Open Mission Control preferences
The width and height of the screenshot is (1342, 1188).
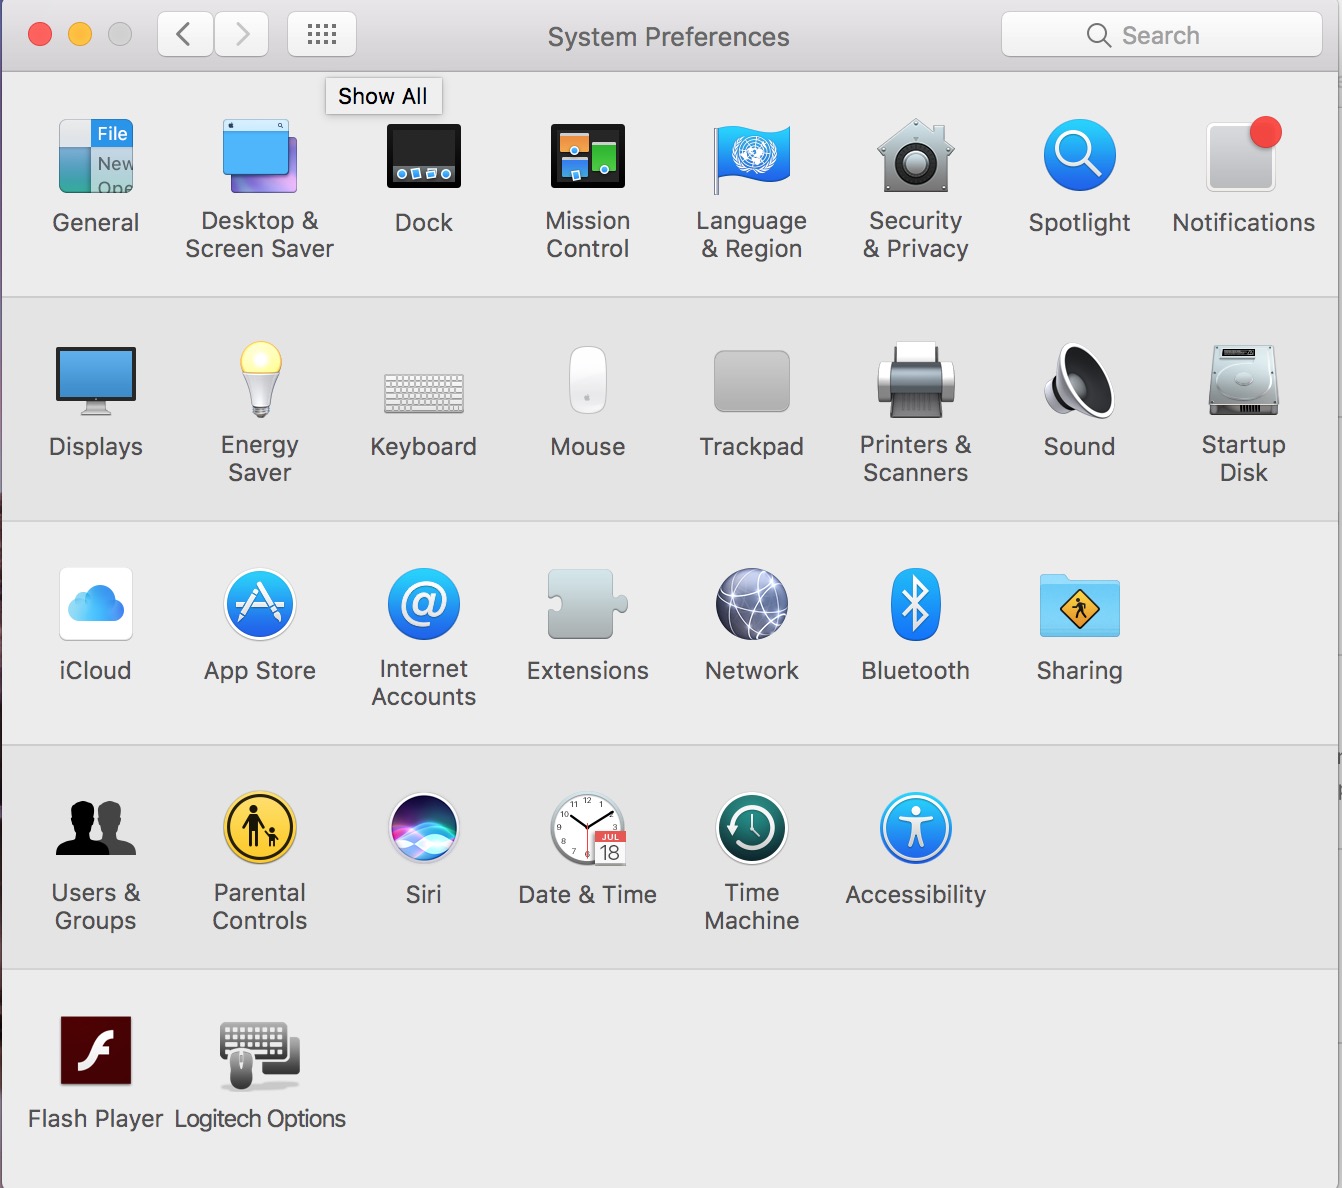point(588,157)
